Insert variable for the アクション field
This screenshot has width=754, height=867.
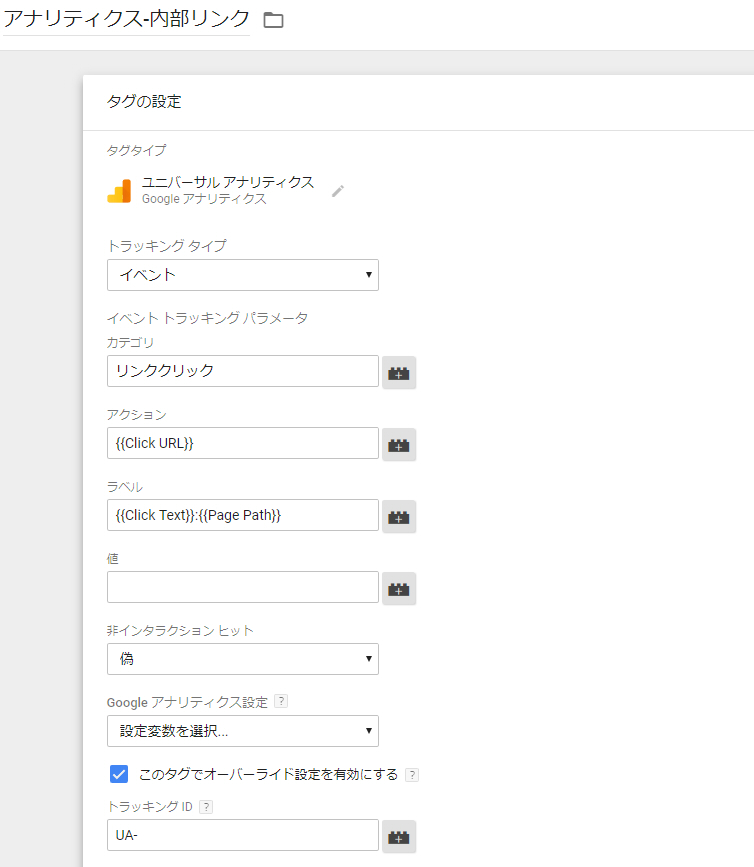pos(399,445)
